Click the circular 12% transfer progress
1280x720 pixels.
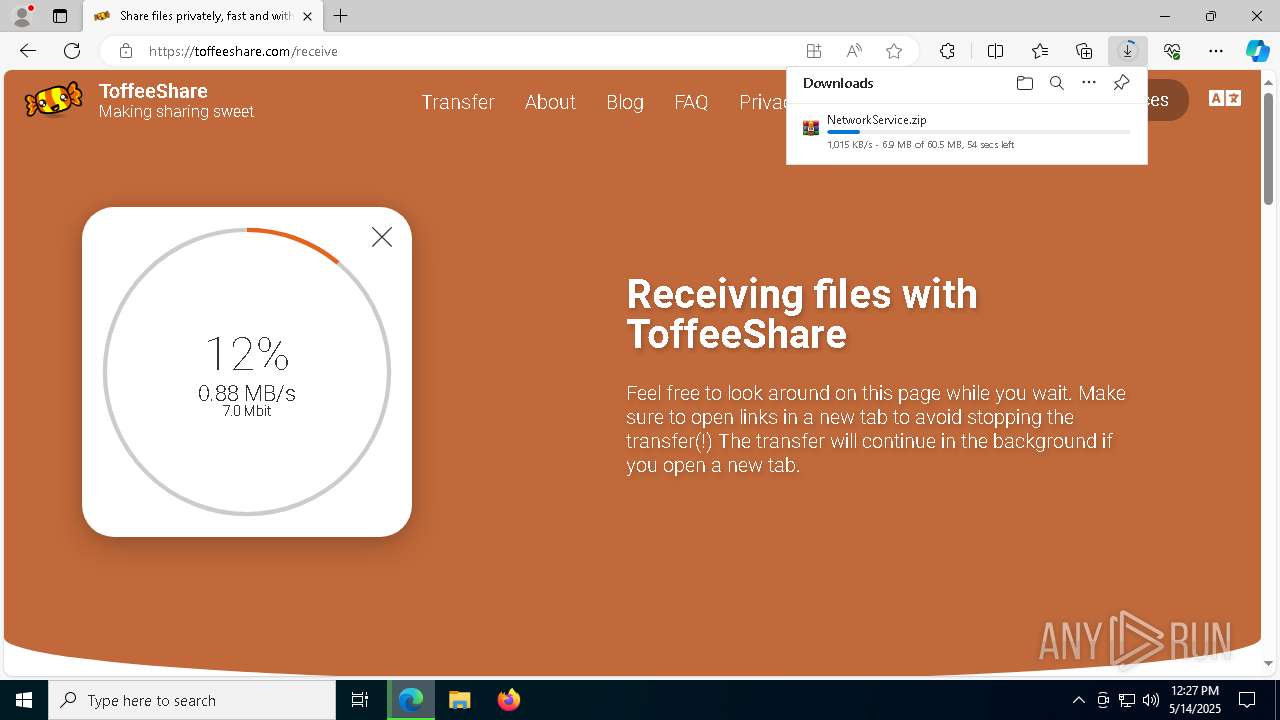point(247,372)
